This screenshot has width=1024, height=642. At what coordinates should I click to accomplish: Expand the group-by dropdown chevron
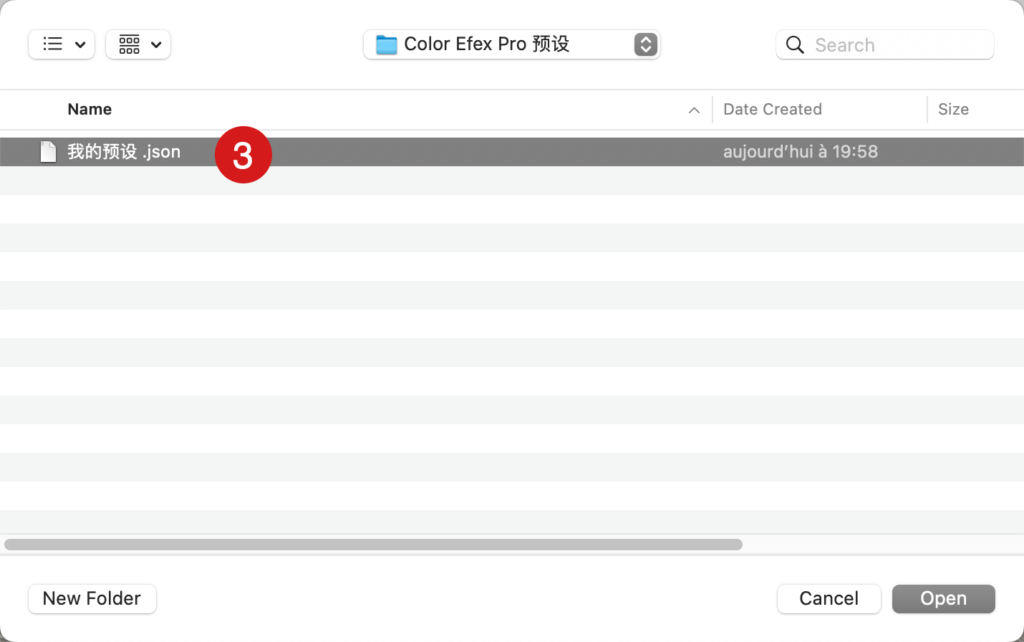[x=156, y=45]
